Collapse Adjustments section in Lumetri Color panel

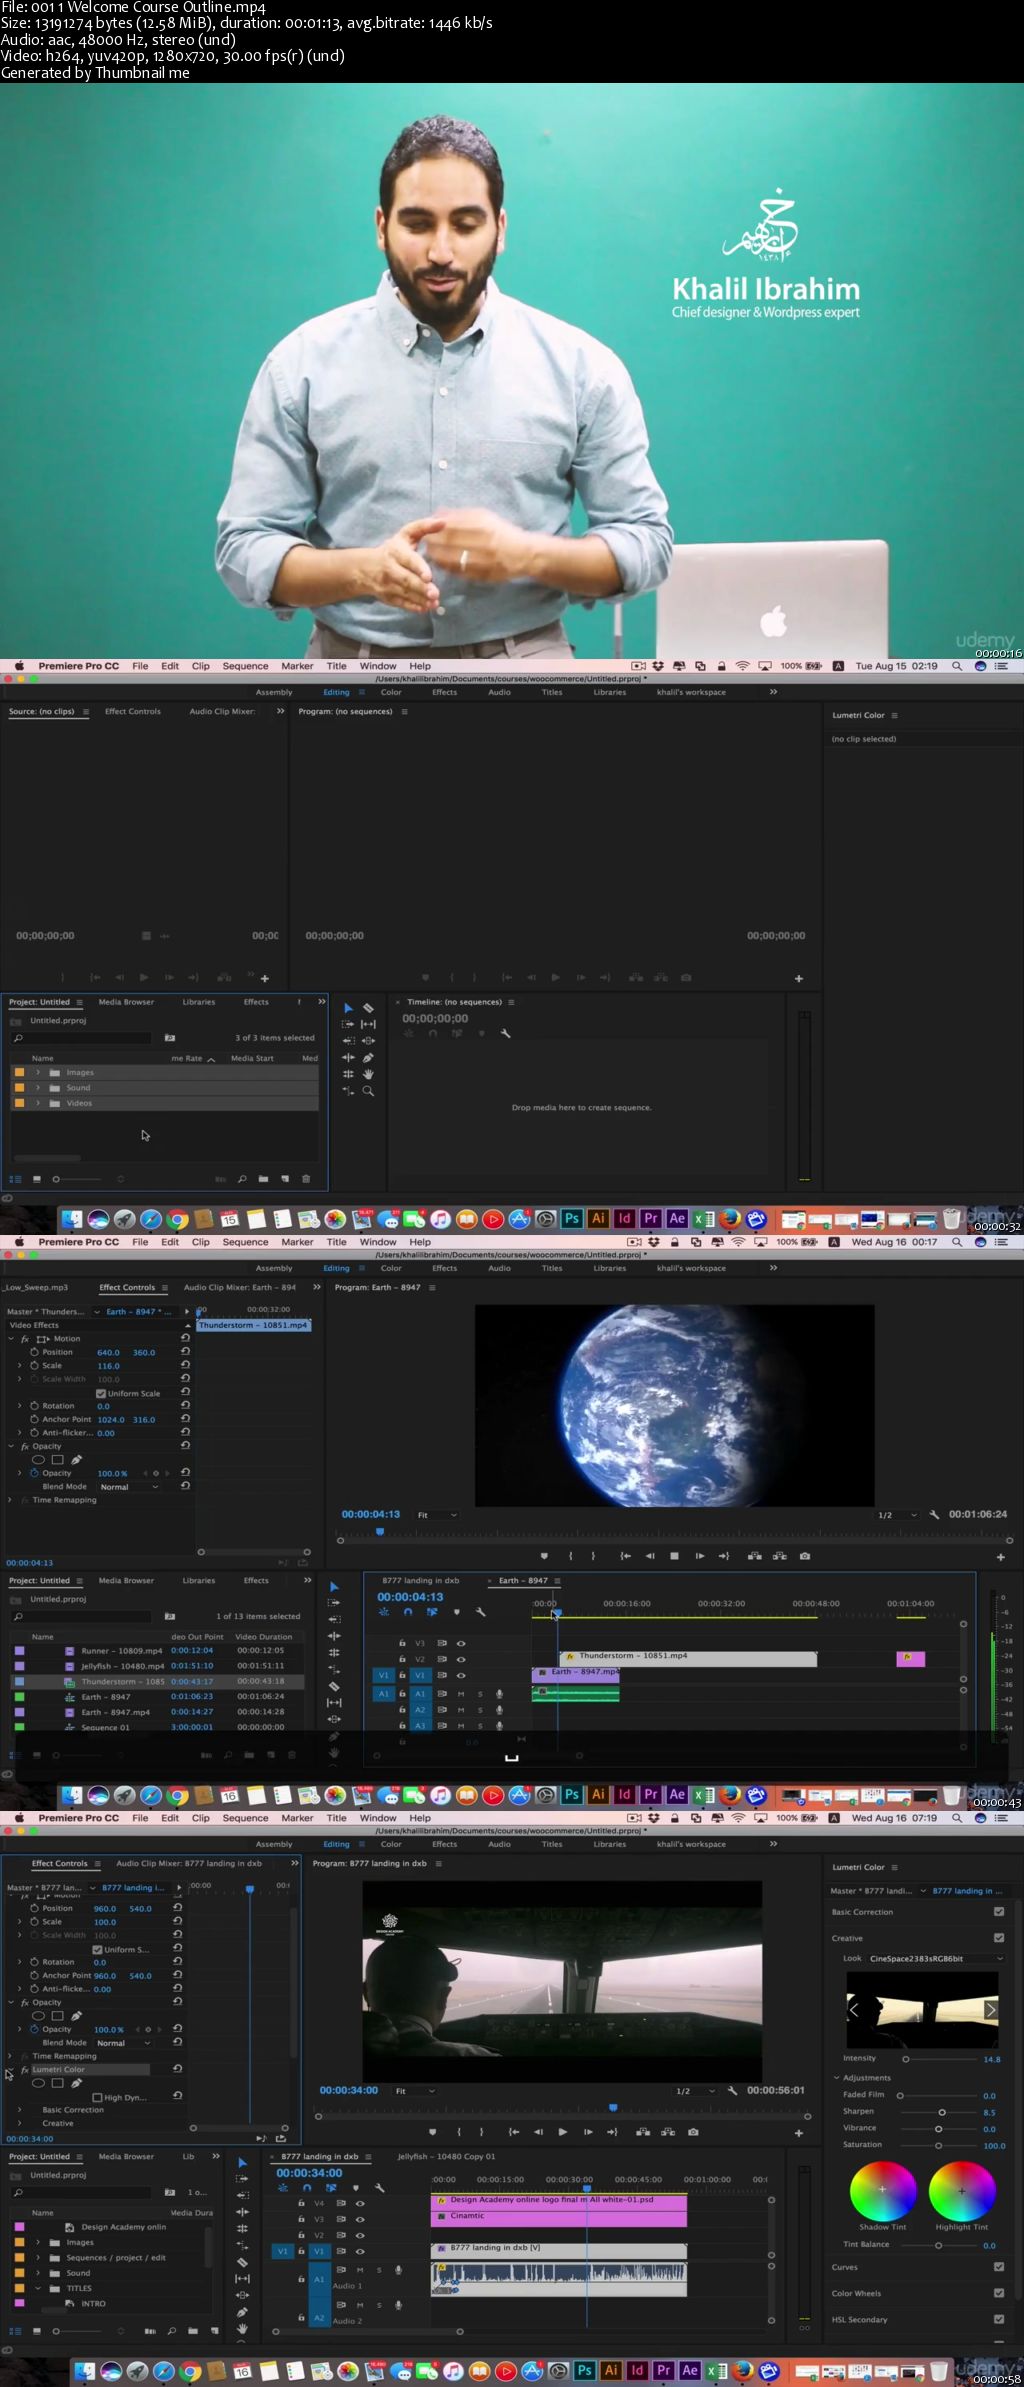(836, 2077)
